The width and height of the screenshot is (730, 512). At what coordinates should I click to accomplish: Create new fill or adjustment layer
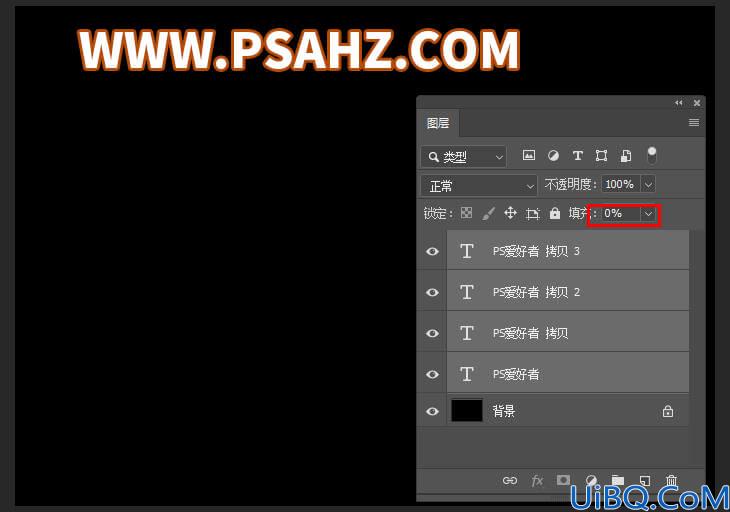pos(591,480)
